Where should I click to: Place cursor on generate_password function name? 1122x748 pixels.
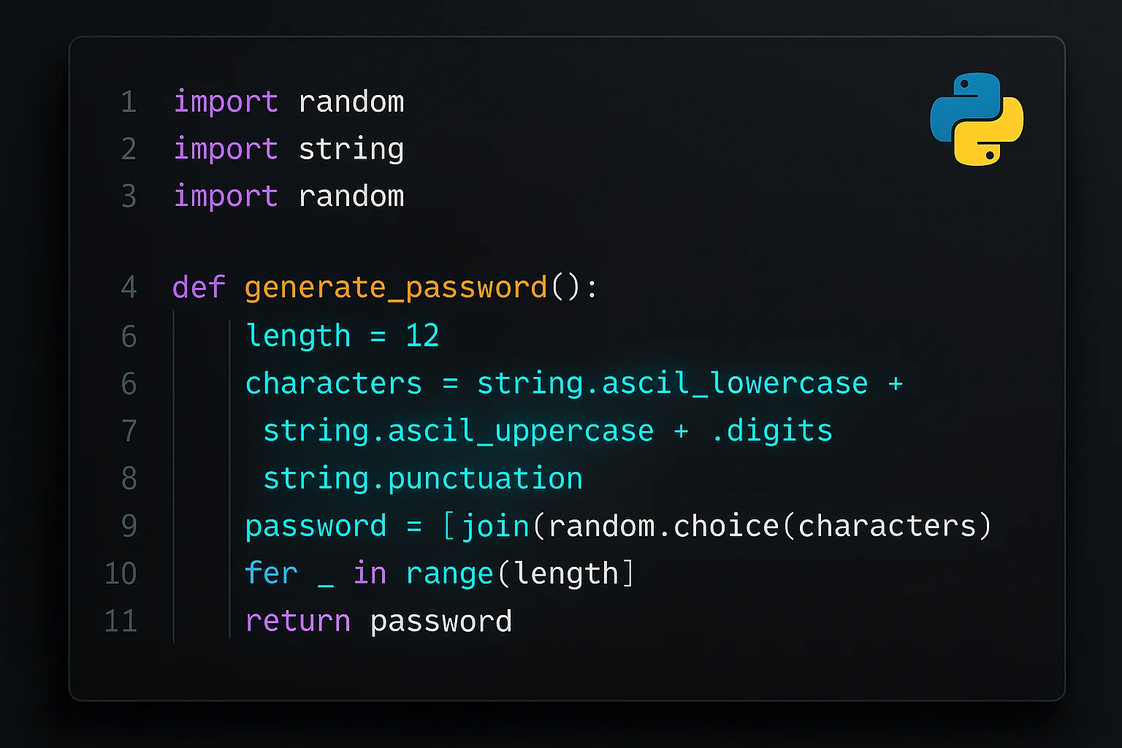click(x=396, y=288)
